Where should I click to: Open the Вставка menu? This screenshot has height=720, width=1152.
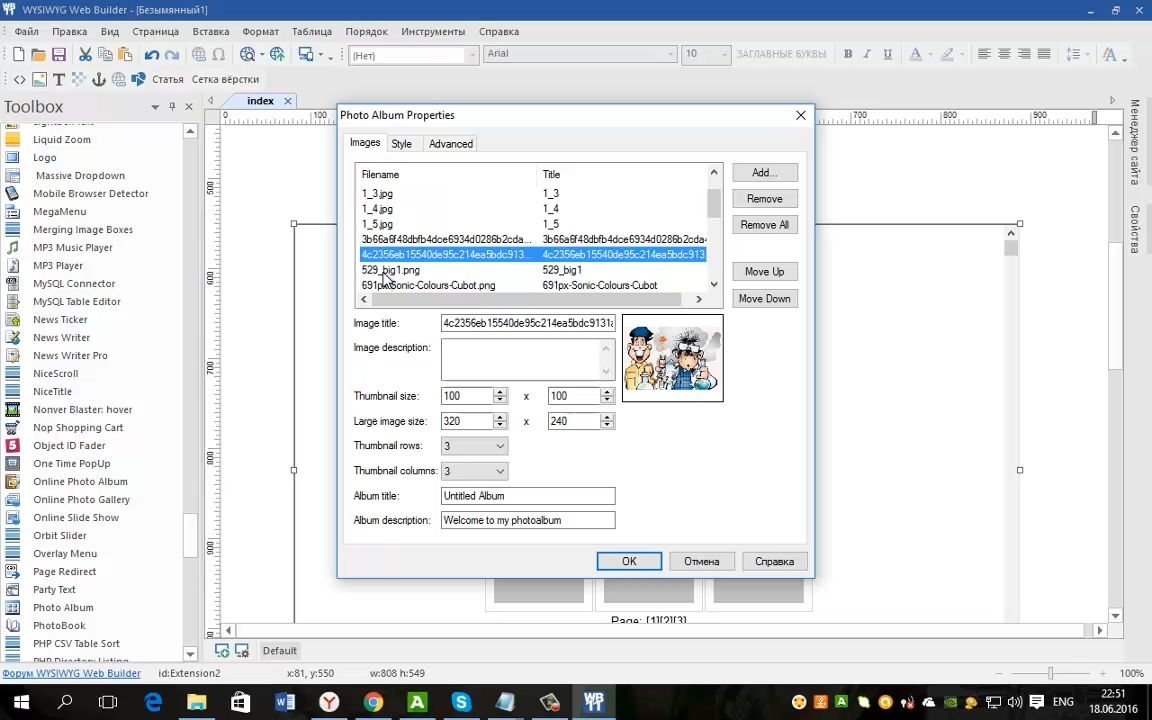[x=211, y=32]
